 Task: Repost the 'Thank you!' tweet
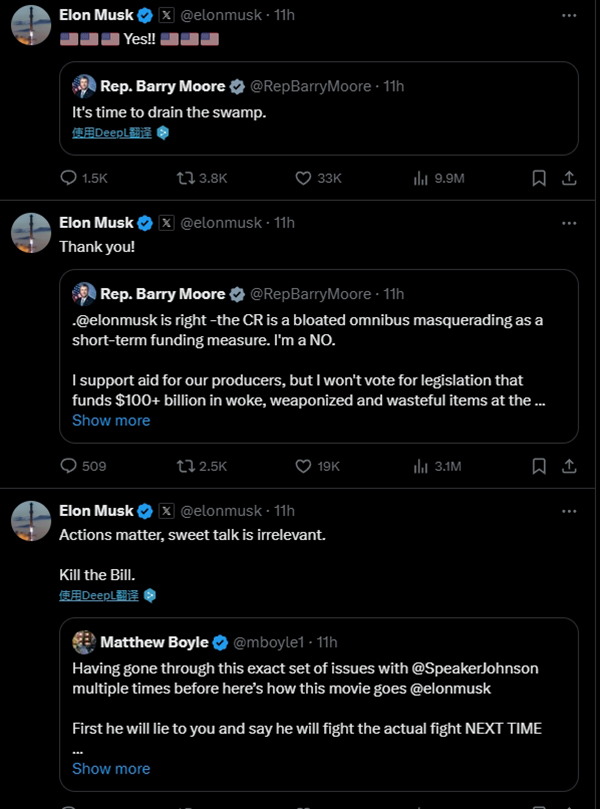(x=185, y=466)
